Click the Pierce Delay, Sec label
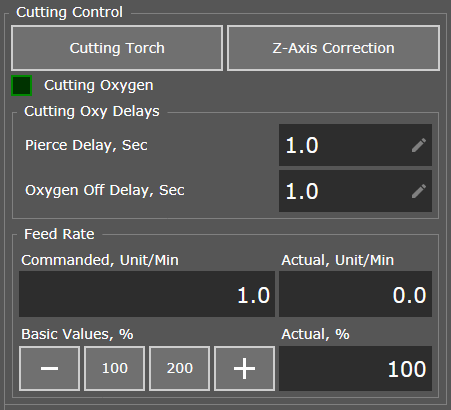The width and height of the screenshot is (451, 410). (x=86, y=145)
